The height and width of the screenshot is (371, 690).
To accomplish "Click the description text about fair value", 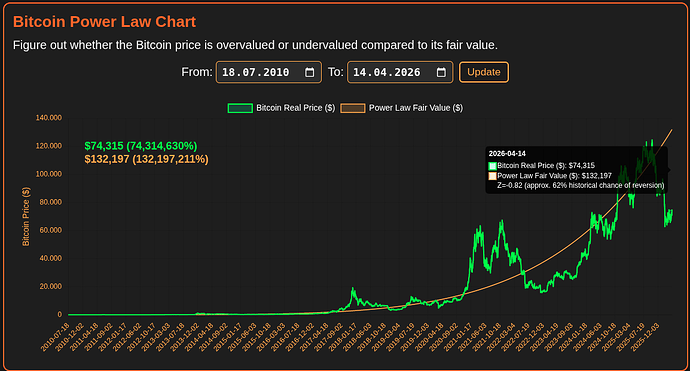I will [255, 45].
